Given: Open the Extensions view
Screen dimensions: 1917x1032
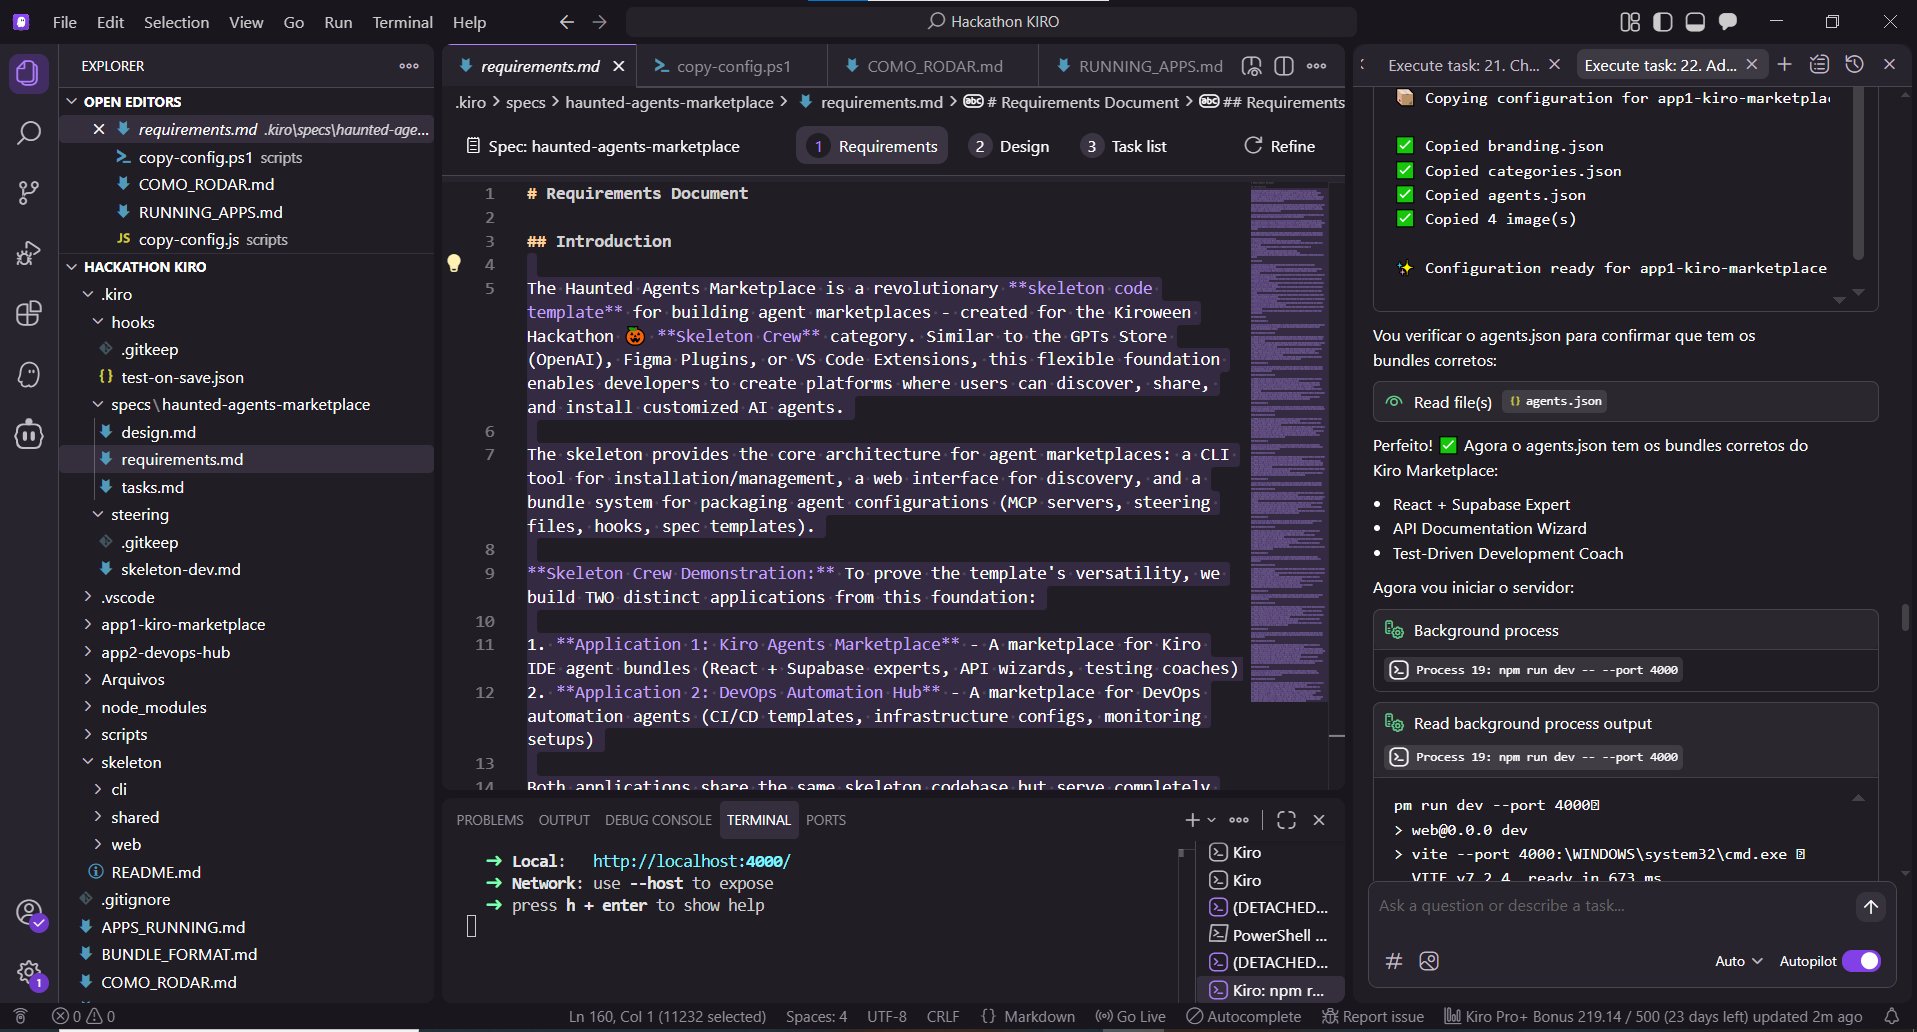Looking at the screenshot, I should [x=28, y=314].
